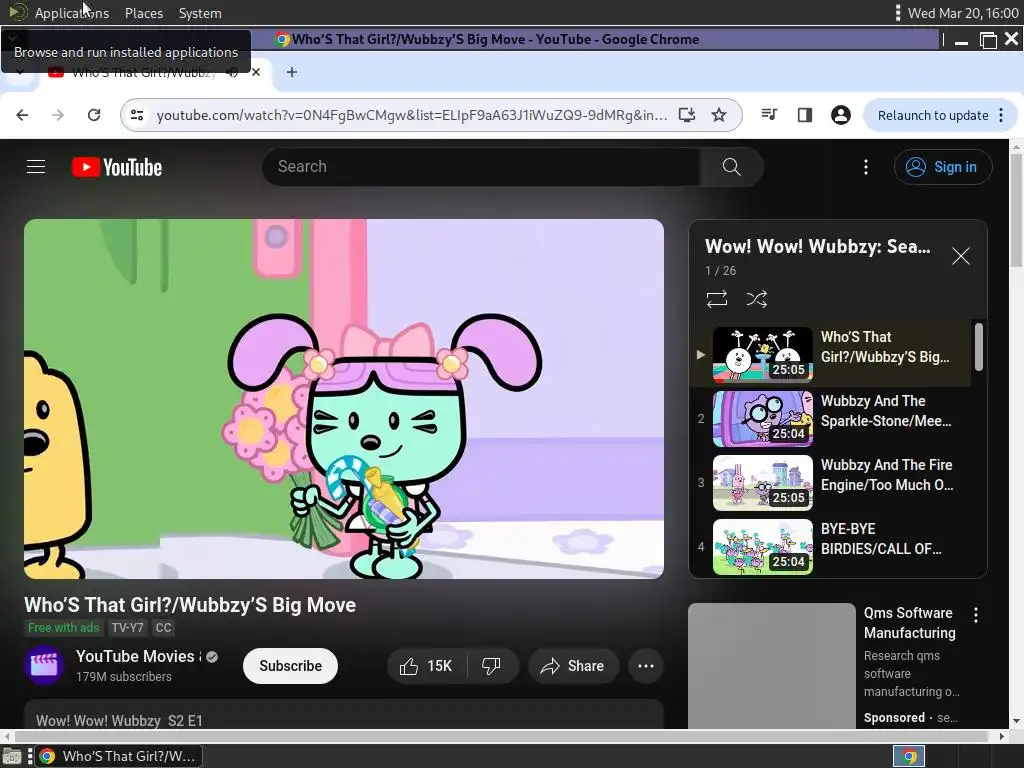
Task: Click the ad image thumbnail
Action: point(772,666)
